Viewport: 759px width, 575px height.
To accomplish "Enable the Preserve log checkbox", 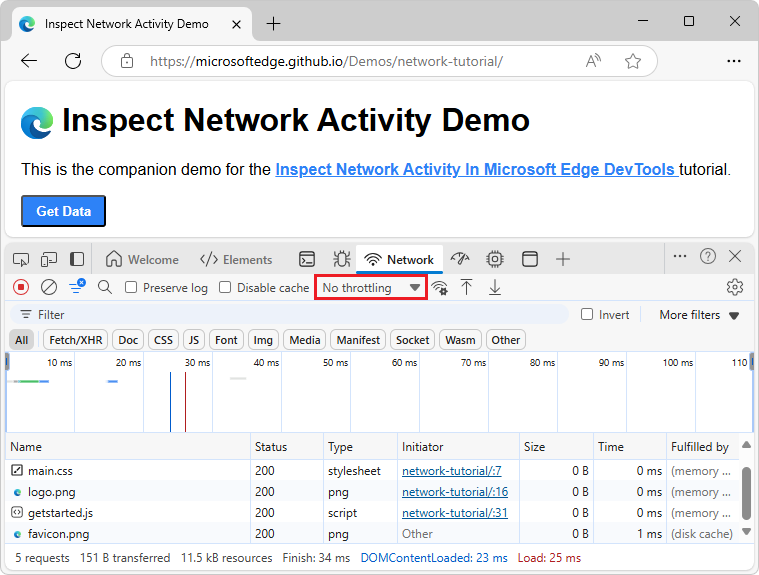I will point(131,288).
